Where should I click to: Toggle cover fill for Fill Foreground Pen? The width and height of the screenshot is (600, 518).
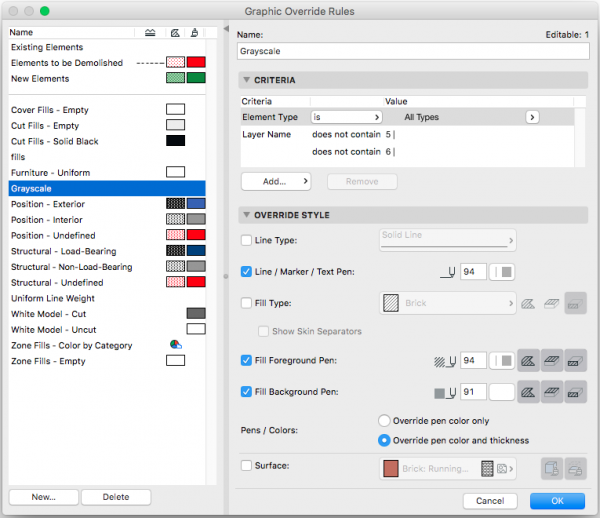coord(552,360)
